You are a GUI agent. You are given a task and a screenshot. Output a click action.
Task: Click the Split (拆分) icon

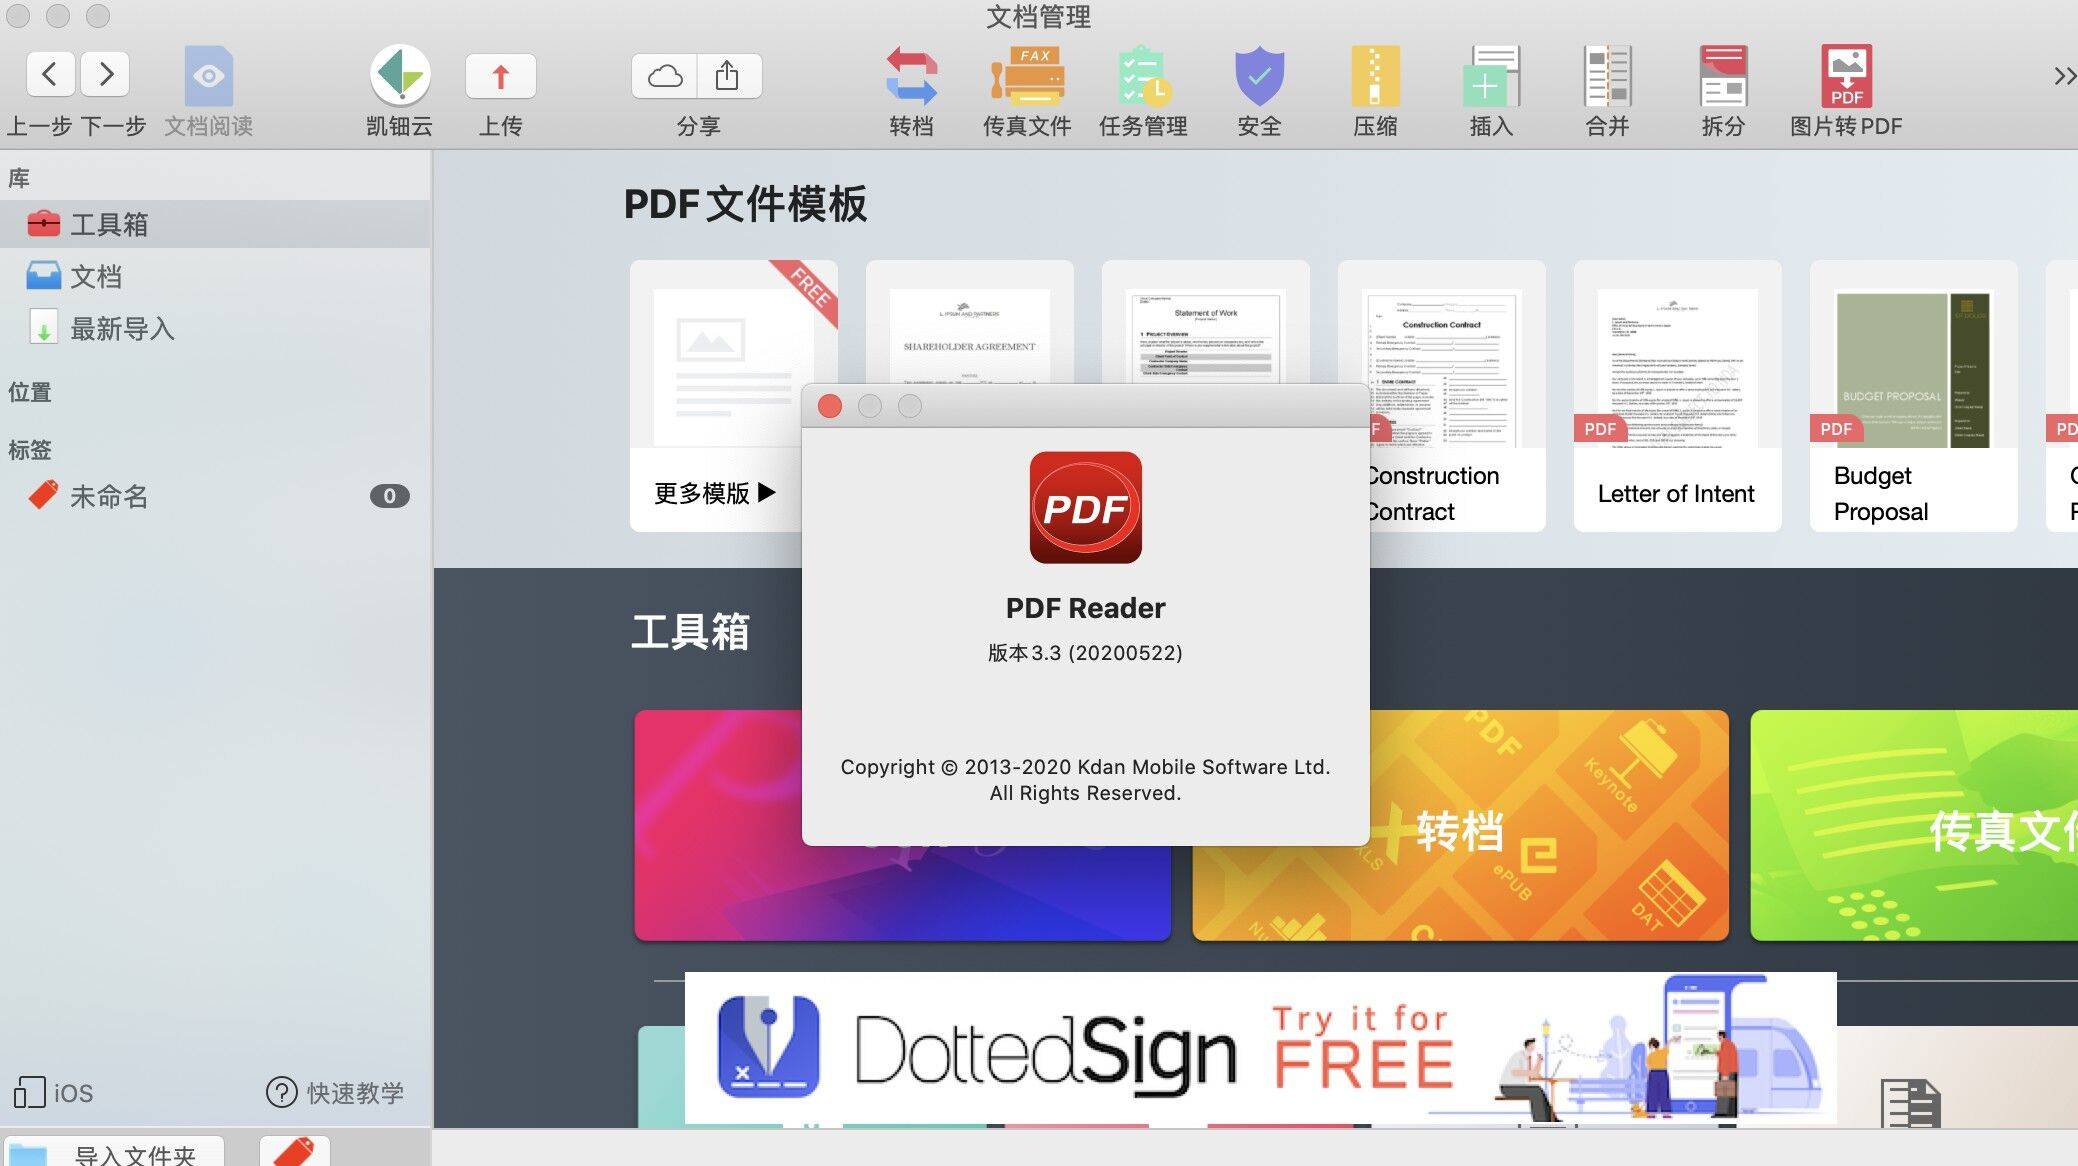(x=1723, y=77)
